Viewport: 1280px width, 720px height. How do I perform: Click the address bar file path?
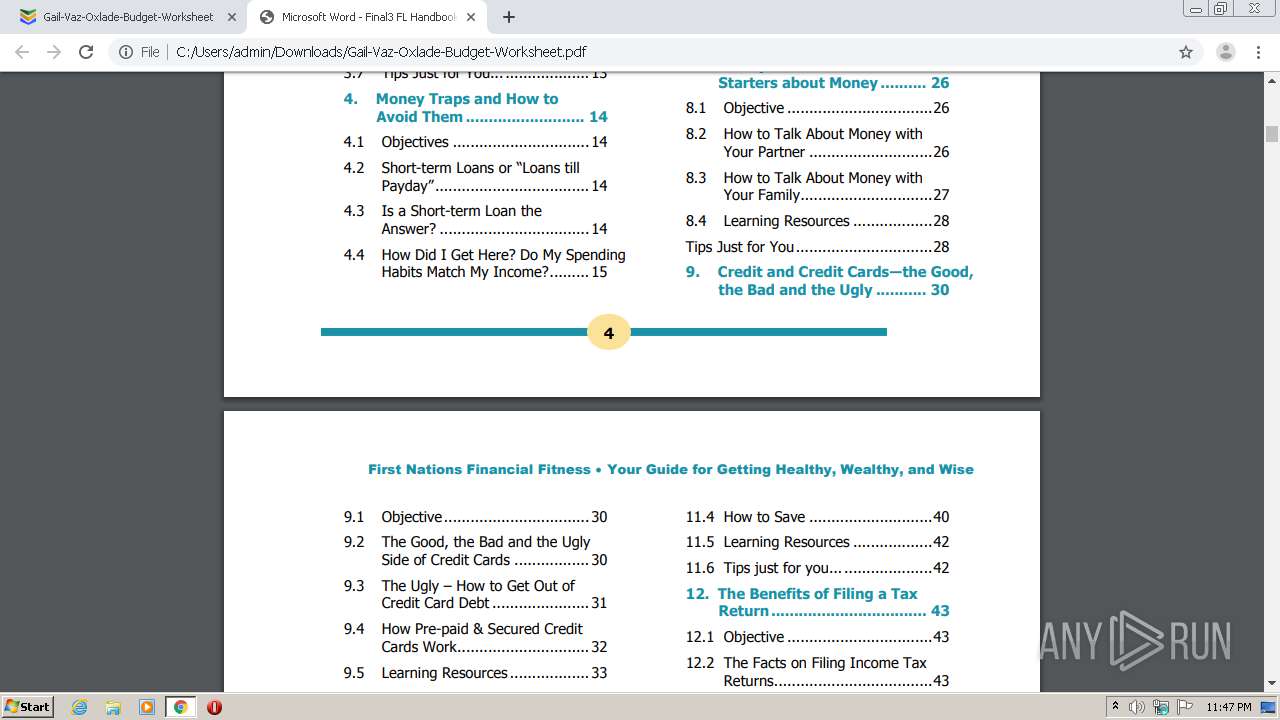tap(381, 52)
